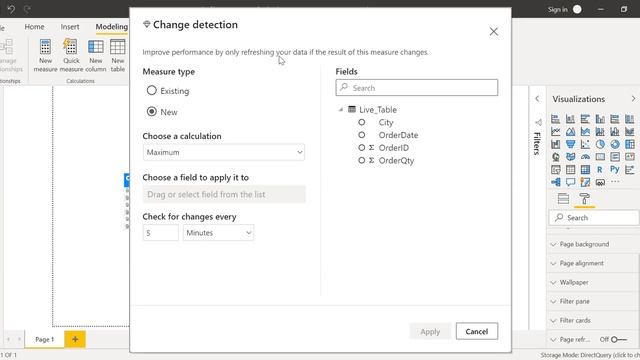Switch to the Home ribbon tab

[x=34, y=27]
